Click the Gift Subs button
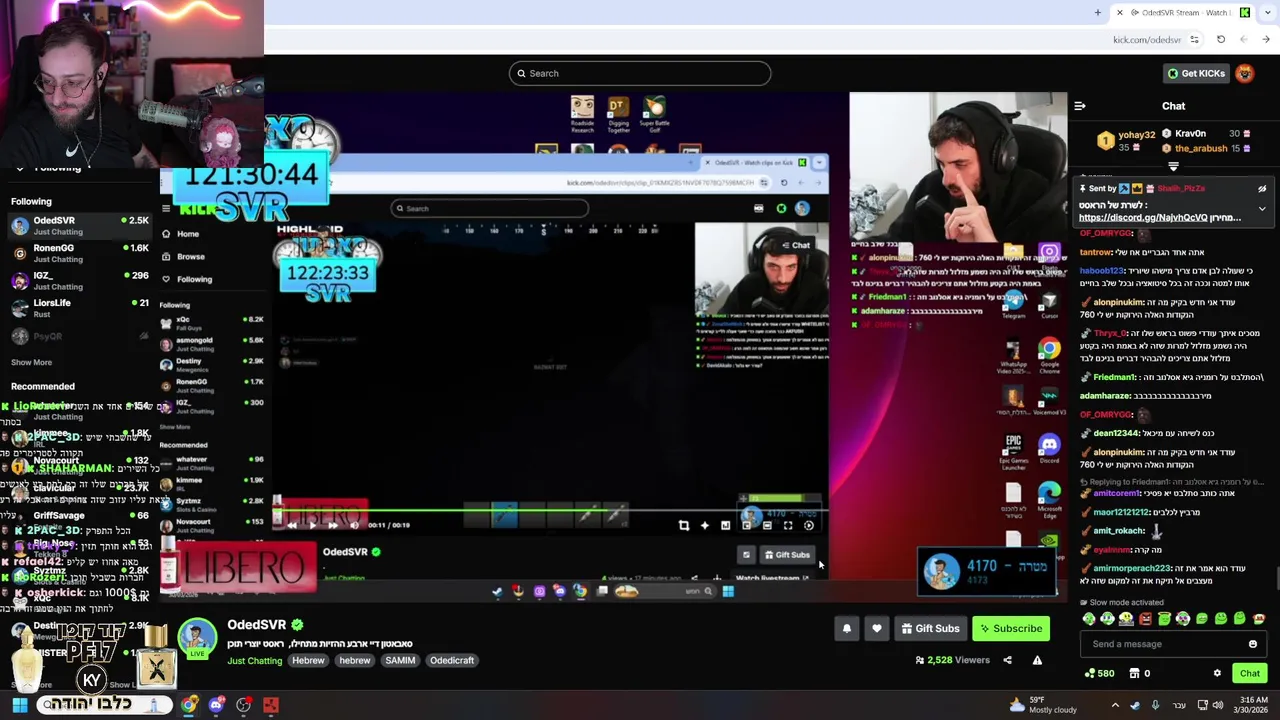1280x720 pixels. [930, 629]
